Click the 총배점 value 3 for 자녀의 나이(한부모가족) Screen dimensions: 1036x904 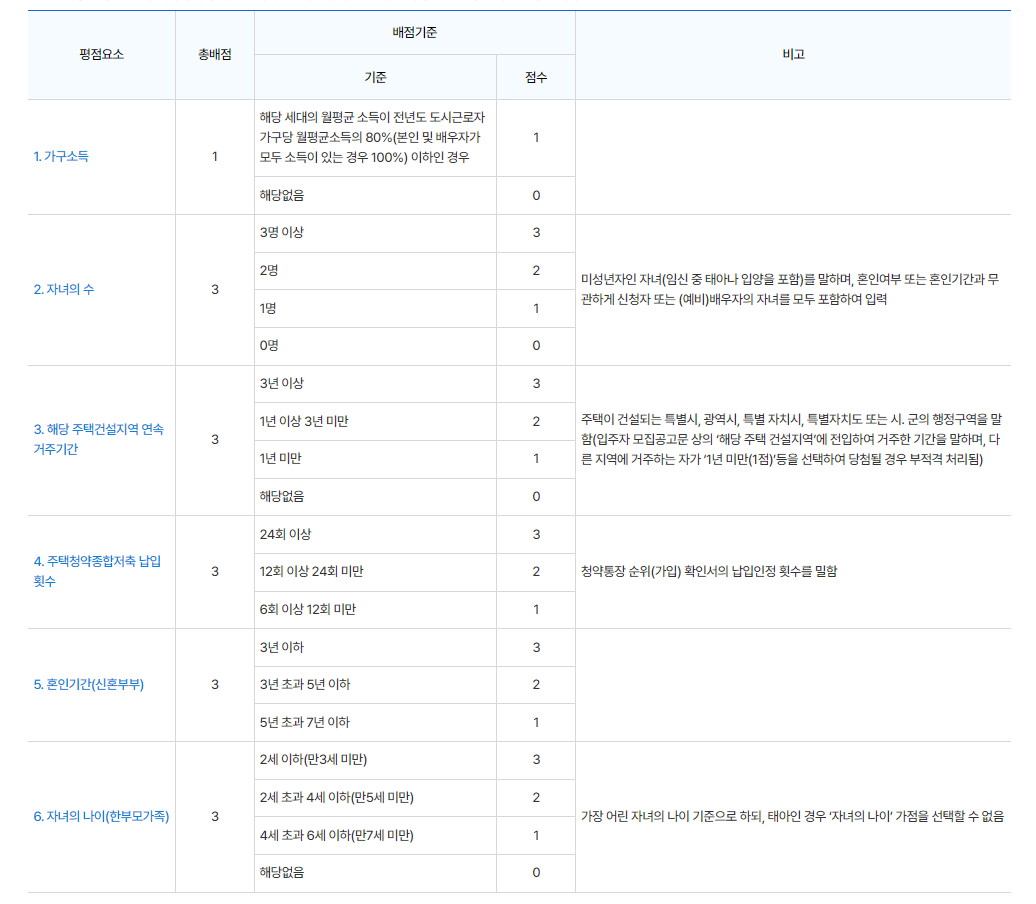[x=215, y=817]
